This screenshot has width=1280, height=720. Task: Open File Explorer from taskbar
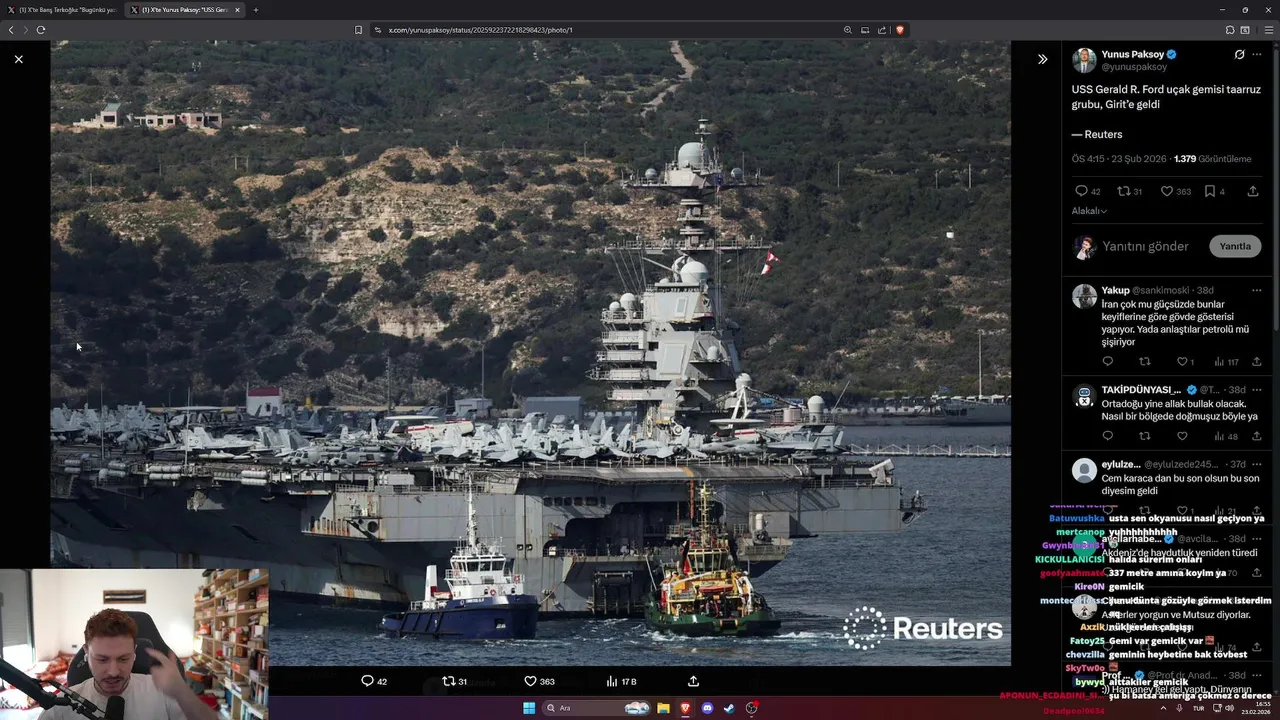click(x=663, y=708)
